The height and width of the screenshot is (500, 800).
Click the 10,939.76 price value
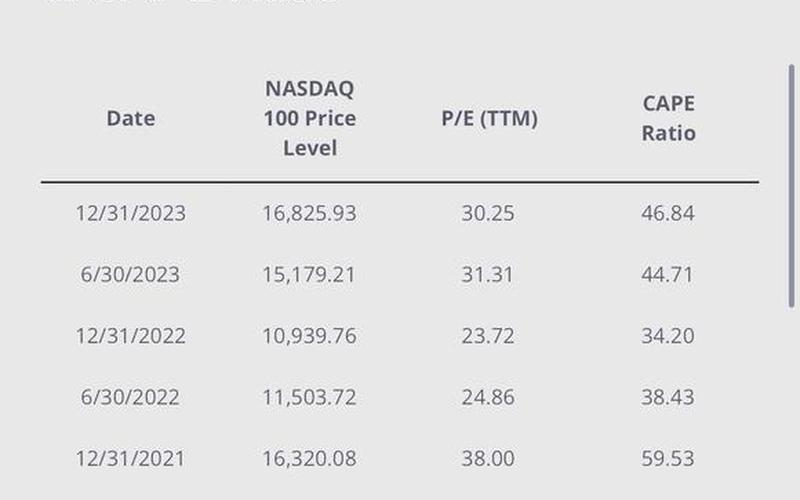tap(309, 336)
